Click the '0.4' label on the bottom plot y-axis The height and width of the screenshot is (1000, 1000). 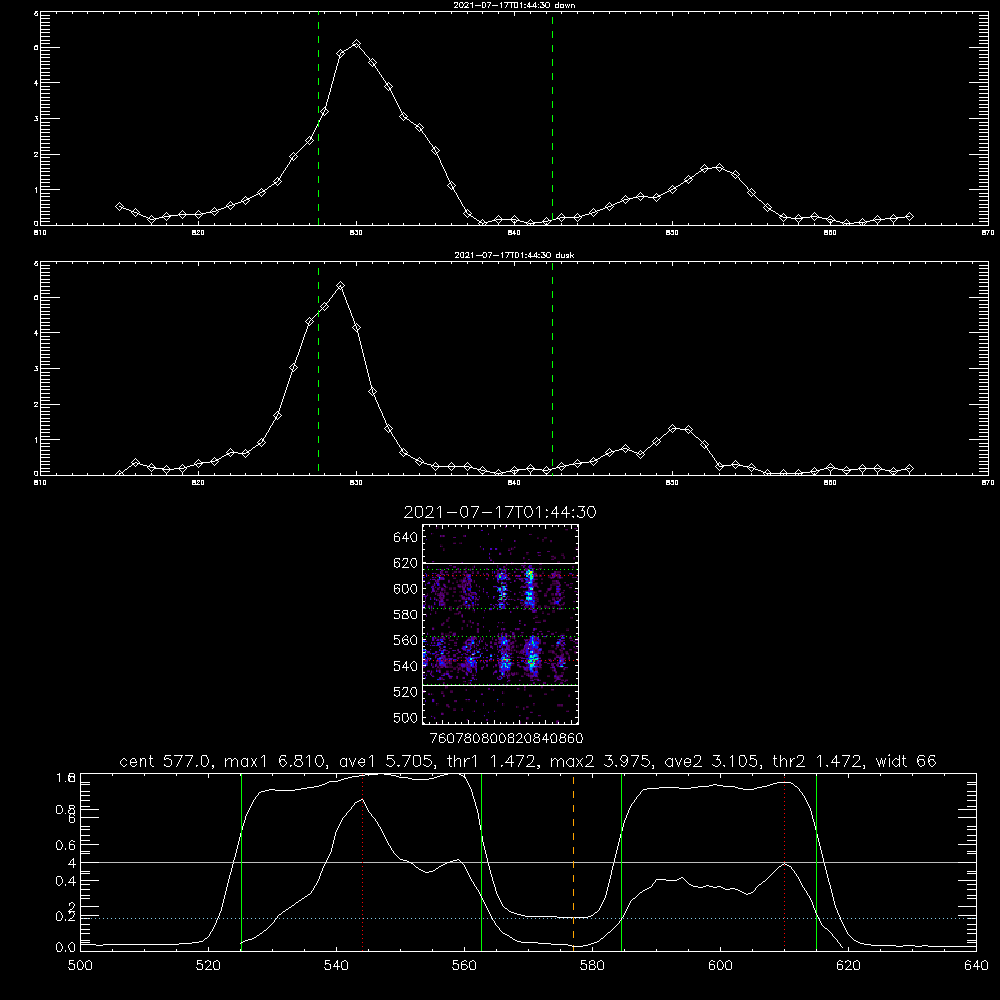(x=66, y=881)
